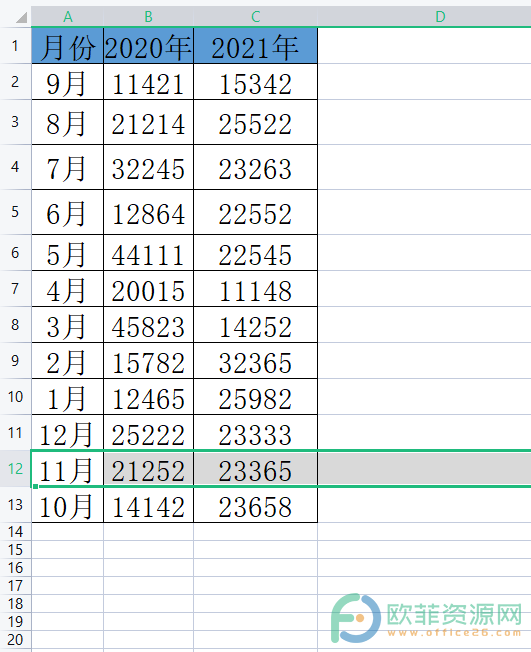Click cell with value 21214
The width and height of the screenshot is (531, 652).
148,122
